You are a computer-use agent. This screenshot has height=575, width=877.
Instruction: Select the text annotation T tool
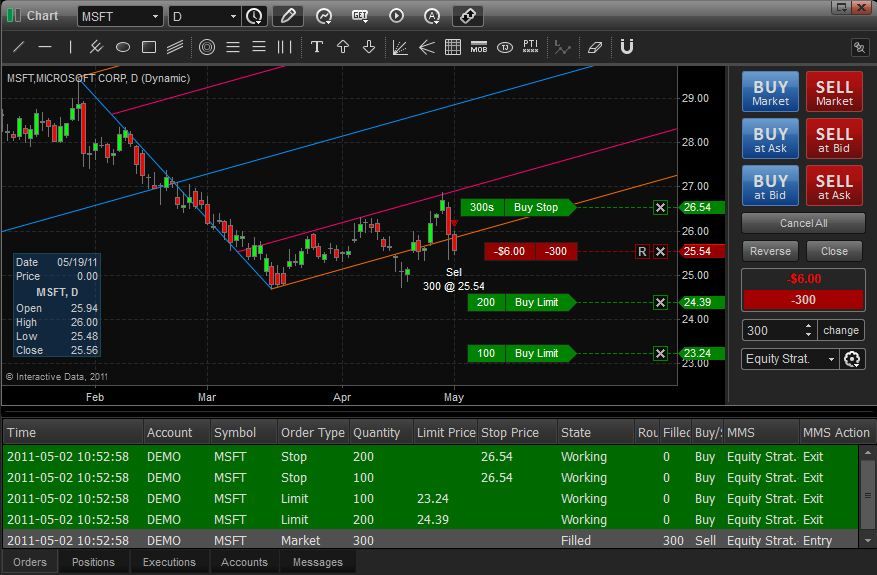coord(317,48)
